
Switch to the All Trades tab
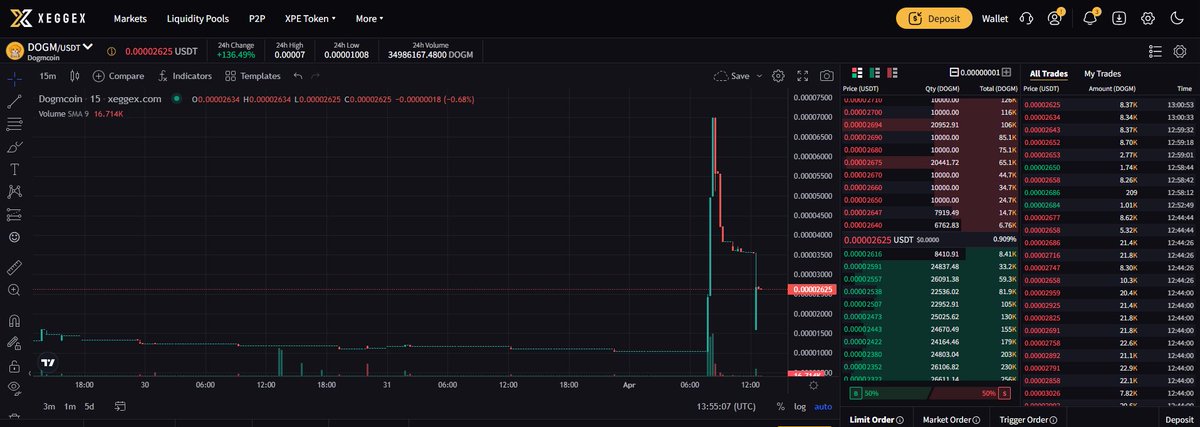coord(1049,74)
